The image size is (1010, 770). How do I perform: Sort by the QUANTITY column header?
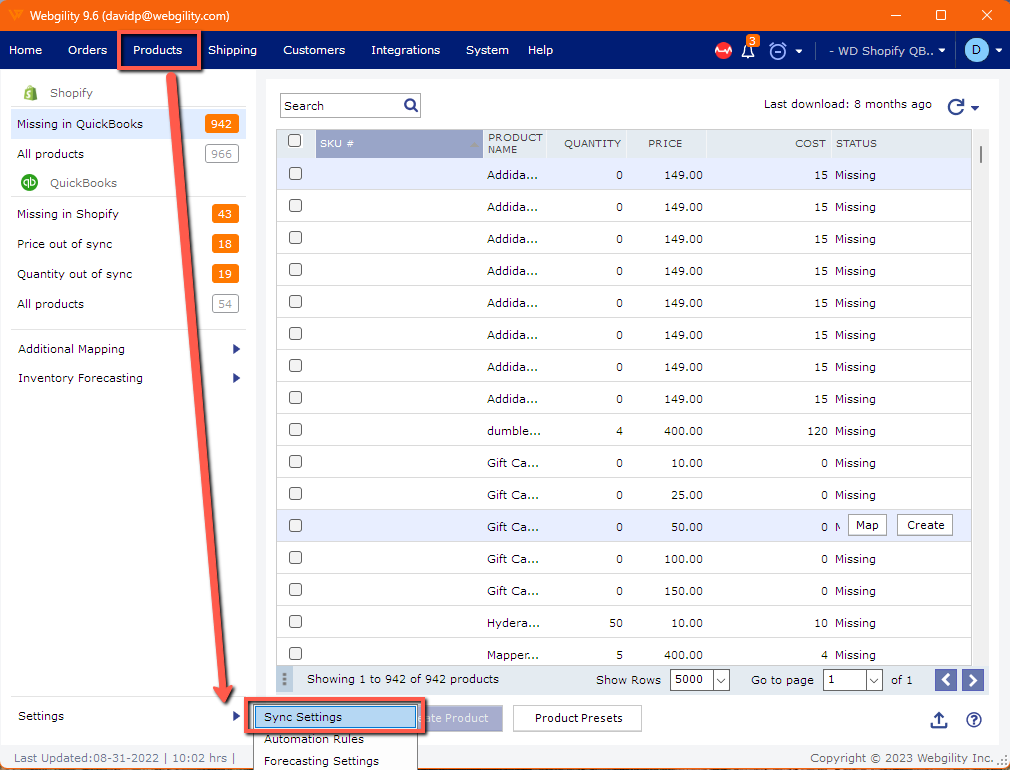click(586, 144)
